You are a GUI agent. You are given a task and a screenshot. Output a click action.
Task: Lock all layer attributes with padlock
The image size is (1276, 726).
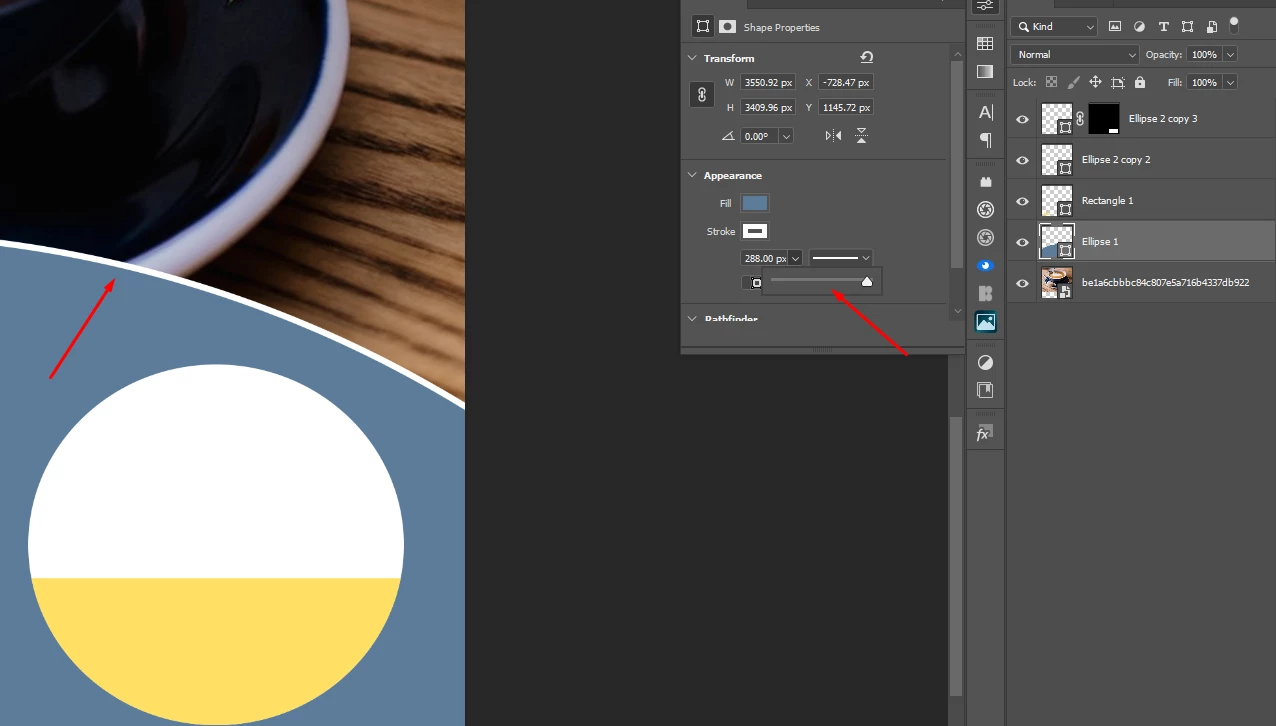click(1140, 82)
